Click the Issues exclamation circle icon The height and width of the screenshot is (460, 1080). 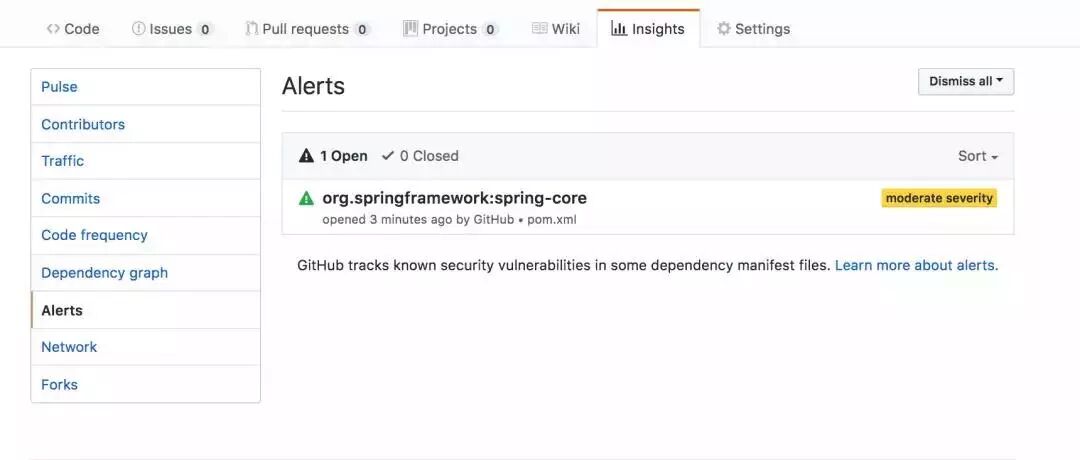[x=138, y=29]
